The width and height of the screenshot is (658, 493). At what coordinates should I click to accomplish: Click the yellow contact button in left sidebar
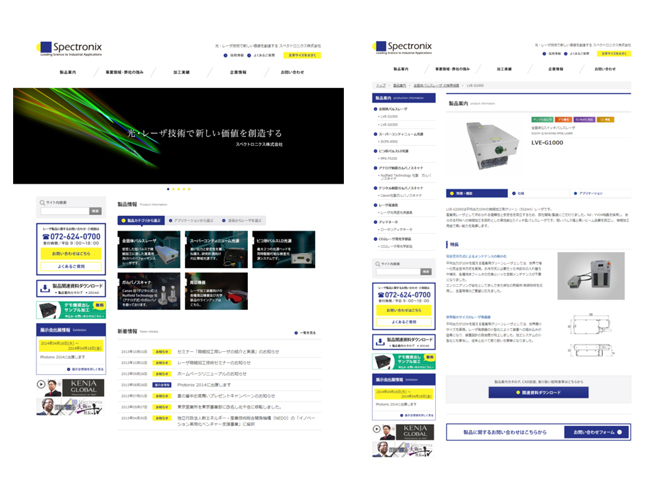(x=70, y=254)
